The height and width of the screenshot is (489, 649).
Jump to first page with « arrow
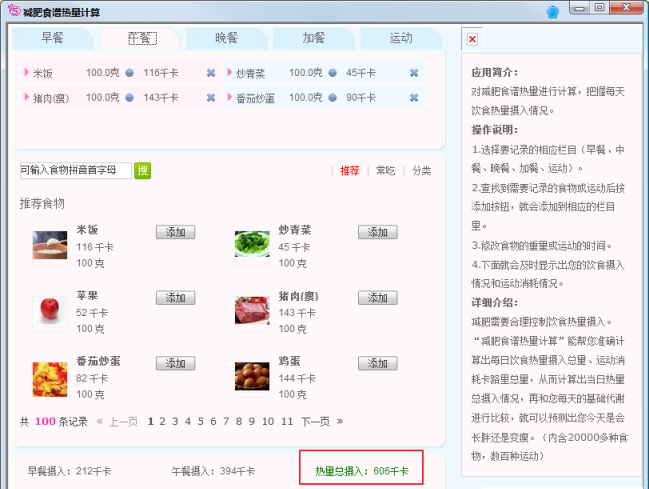(x=100, y=421)
